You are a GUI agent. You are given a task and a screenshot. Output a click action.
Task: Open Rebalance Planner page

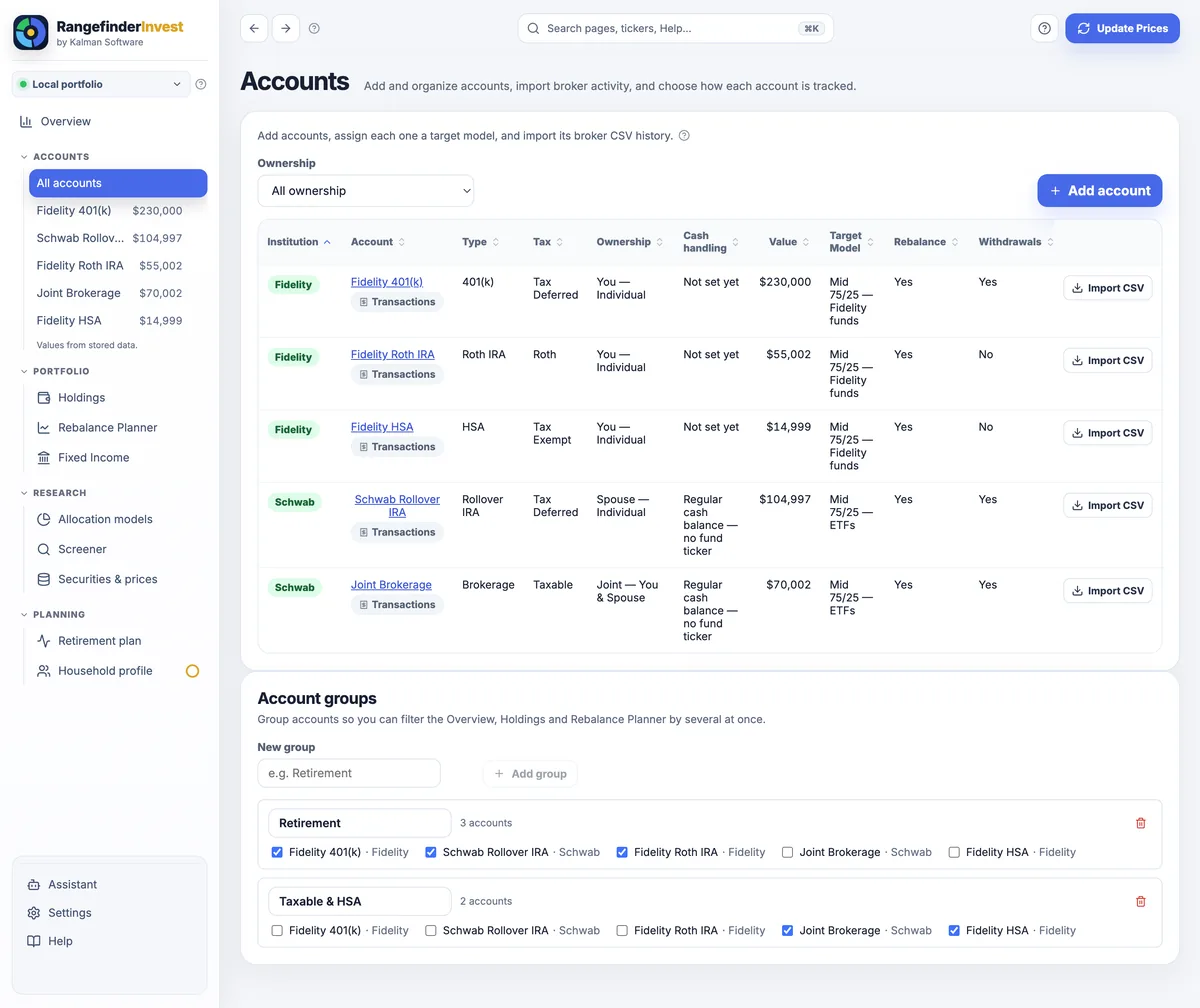[x=118, y=427]
